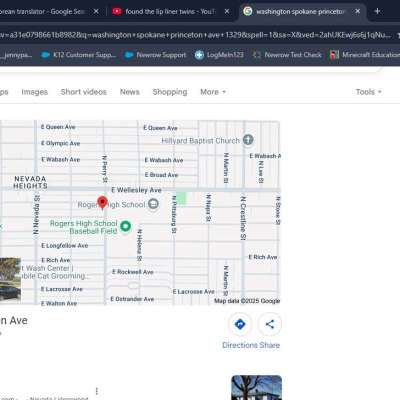Click the N Pittsburg St label

174,214
